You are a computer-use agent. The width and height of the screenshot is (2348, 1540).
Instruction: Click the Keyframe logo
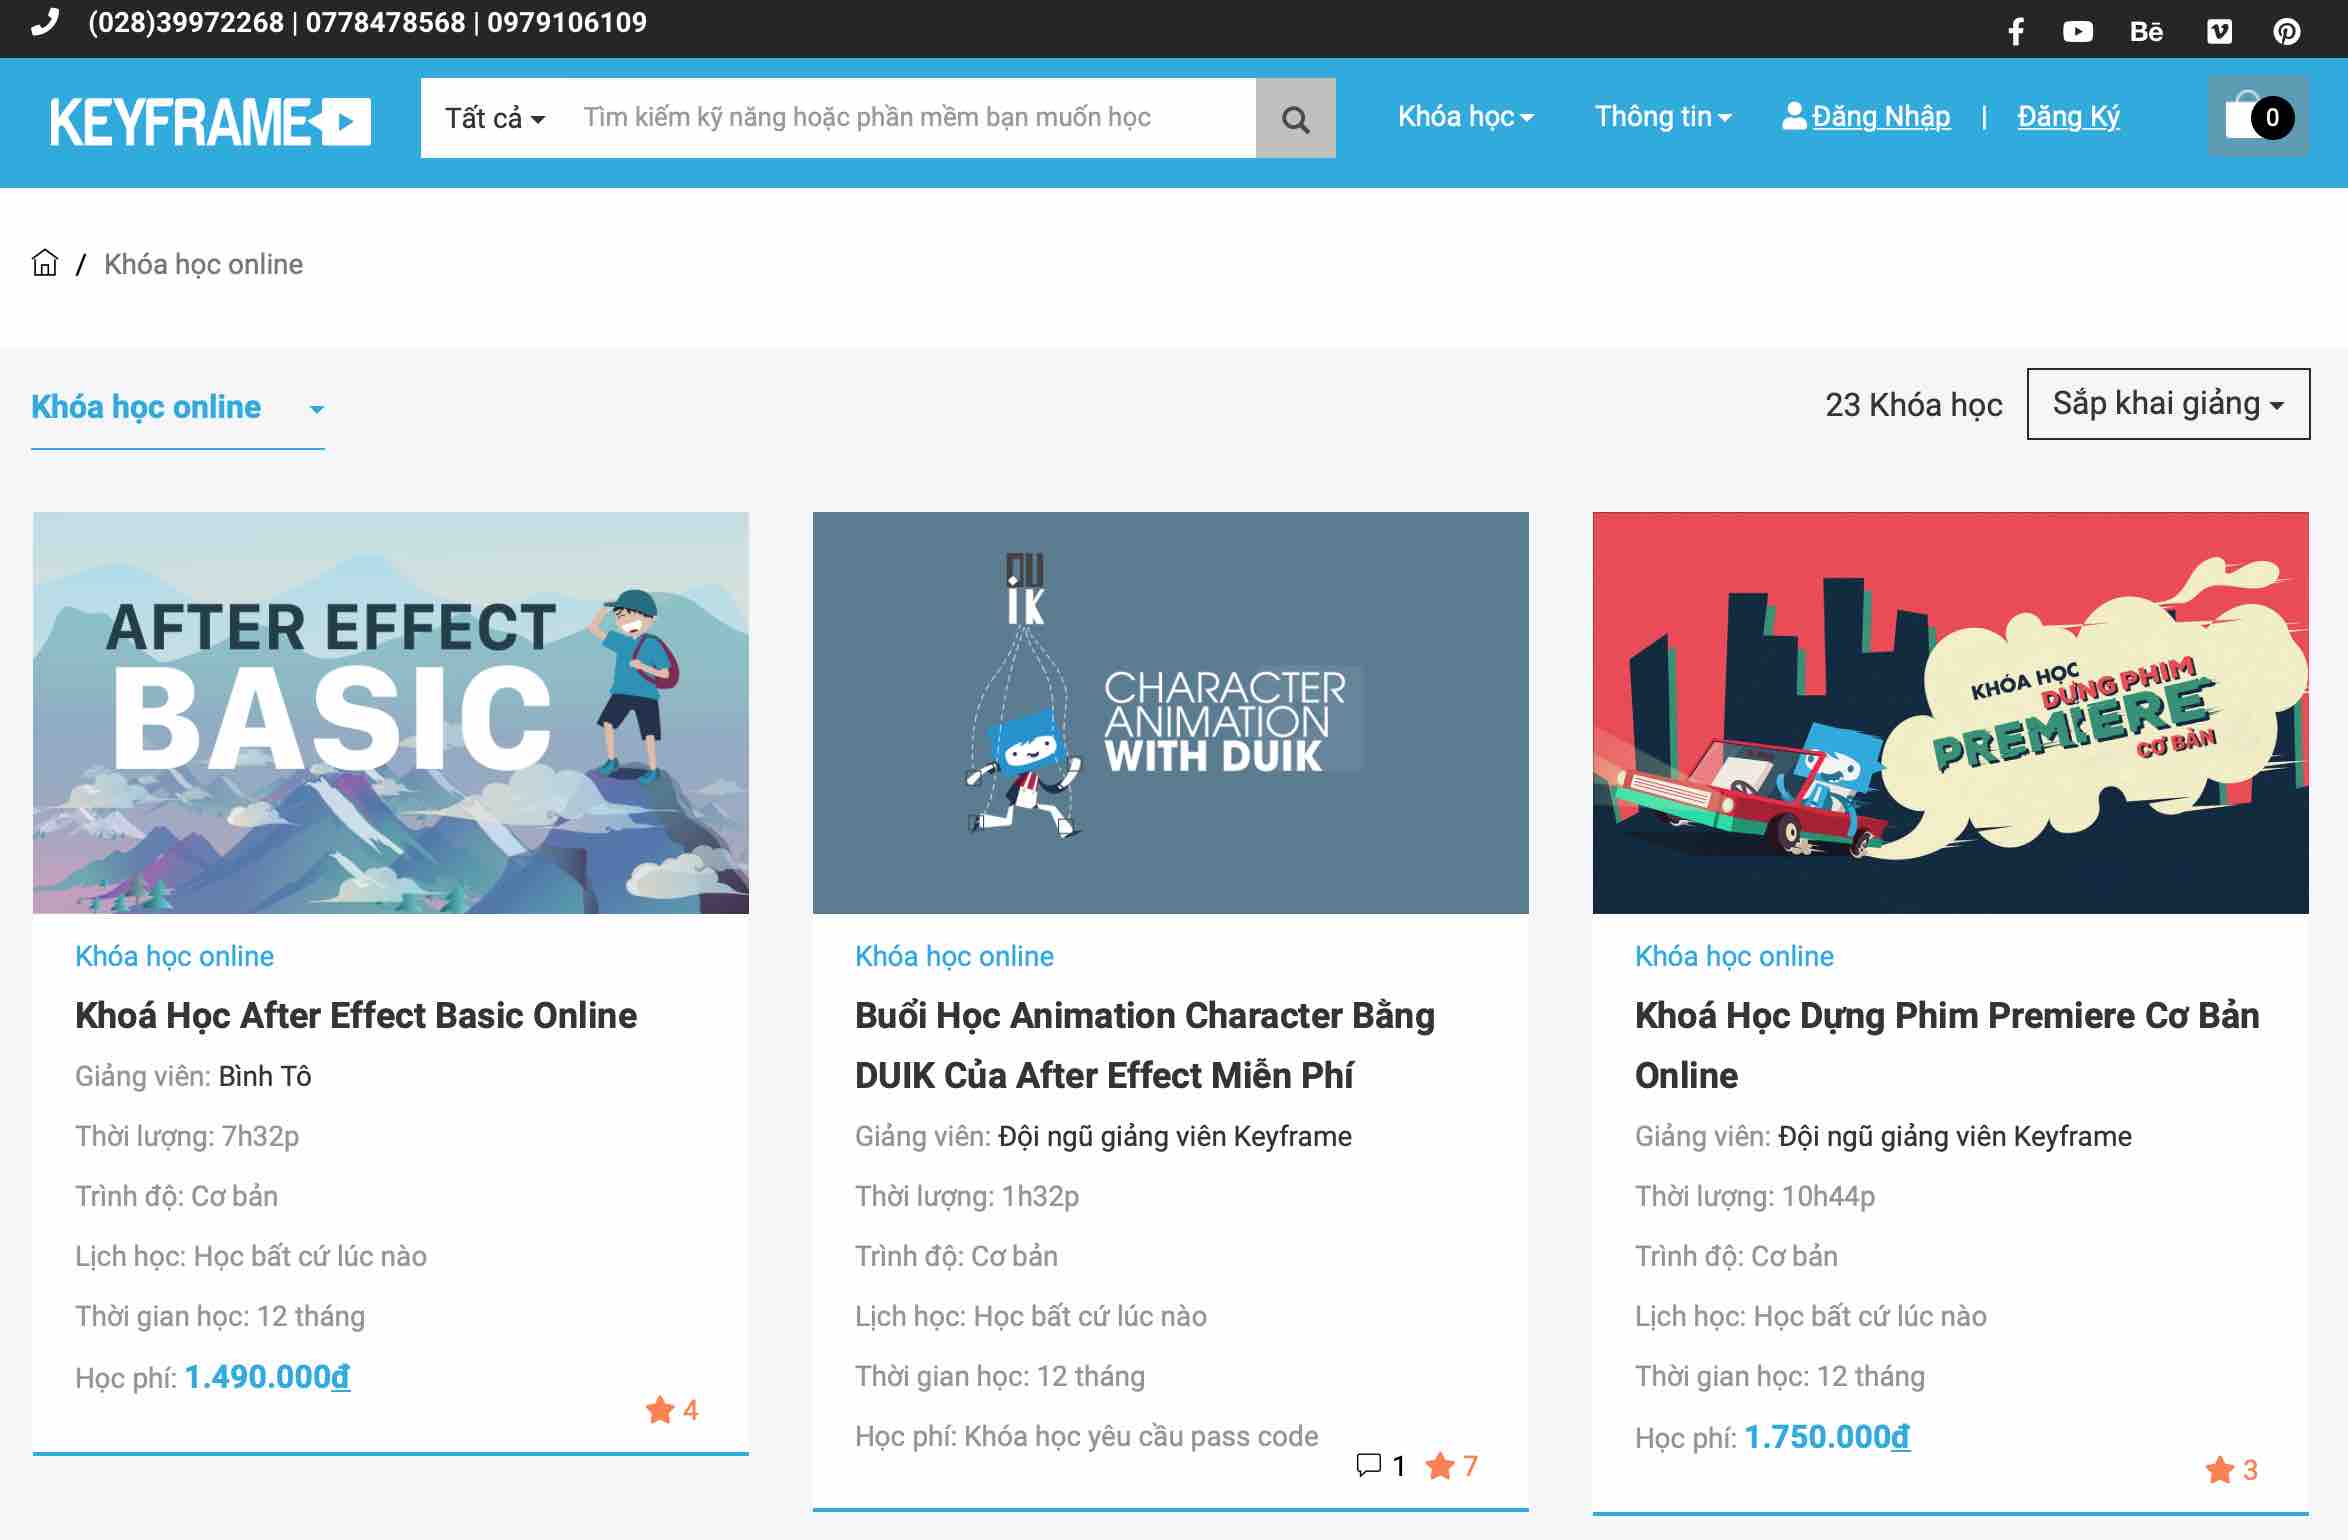click(x=210, y=122)
